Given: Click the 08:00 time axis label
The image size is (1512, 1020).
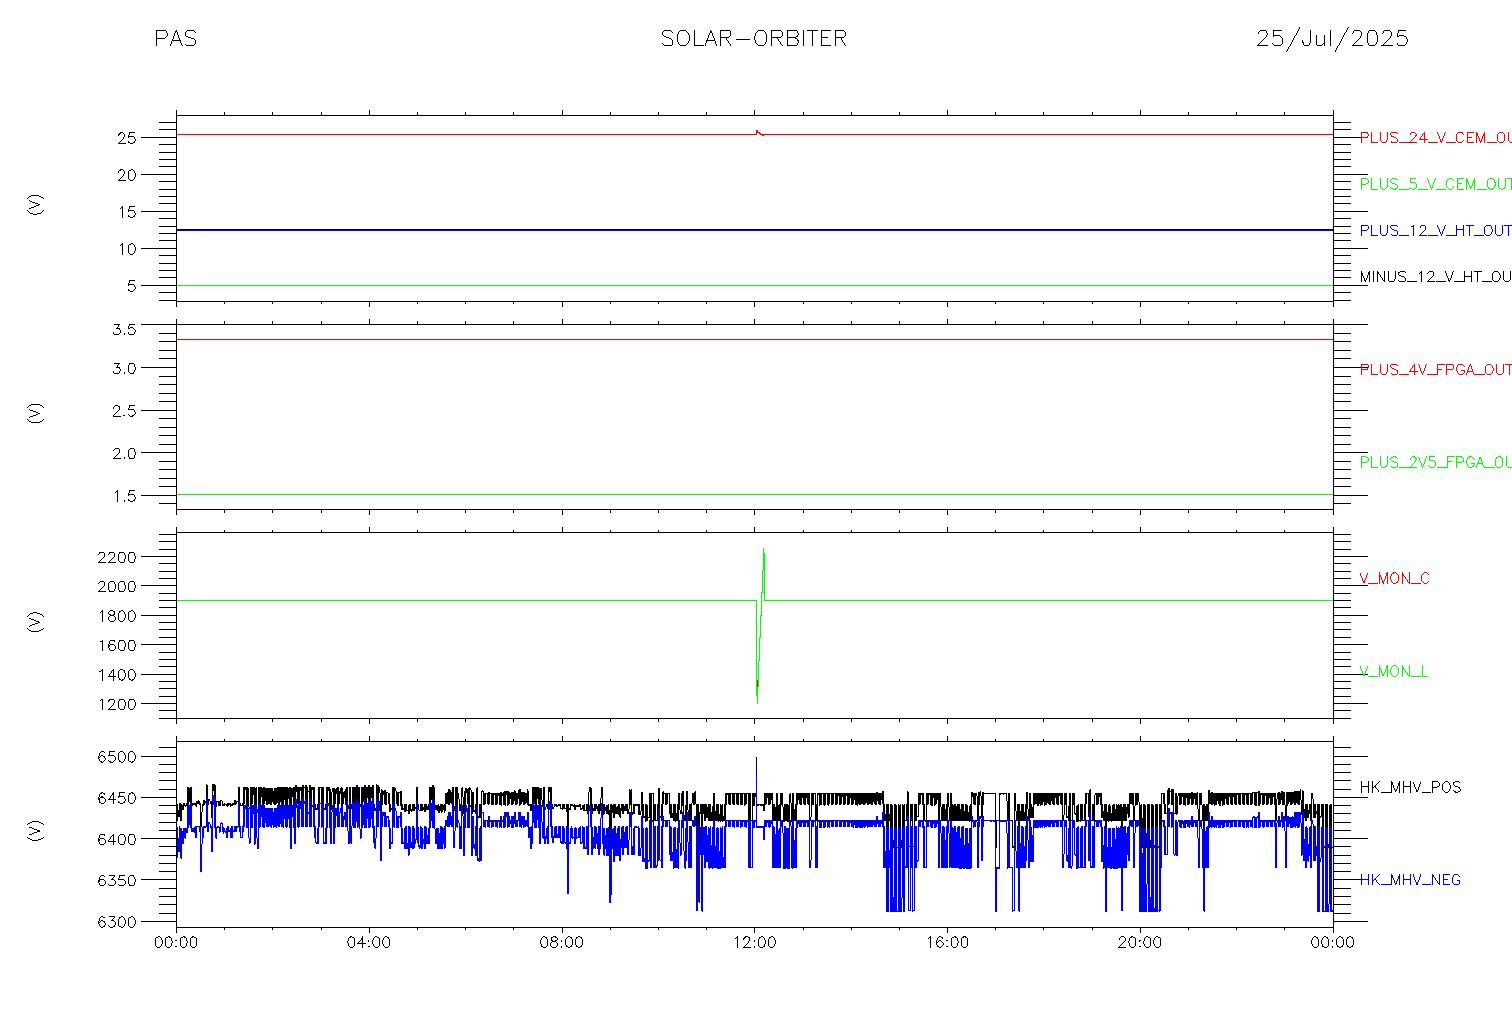Looking at the screenshot, I should tap(562, 942).
